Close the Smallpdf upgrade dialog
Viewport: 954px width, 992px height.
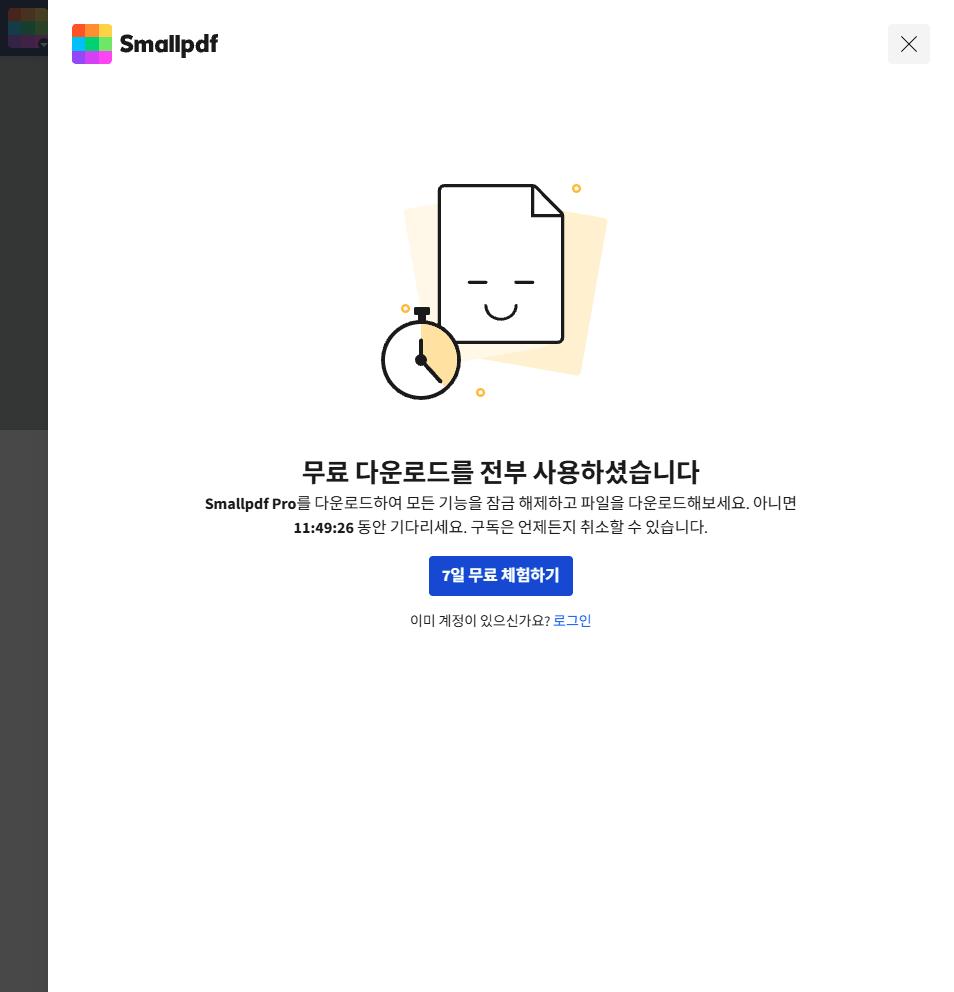pyautogui.click(x=908, y=44)
